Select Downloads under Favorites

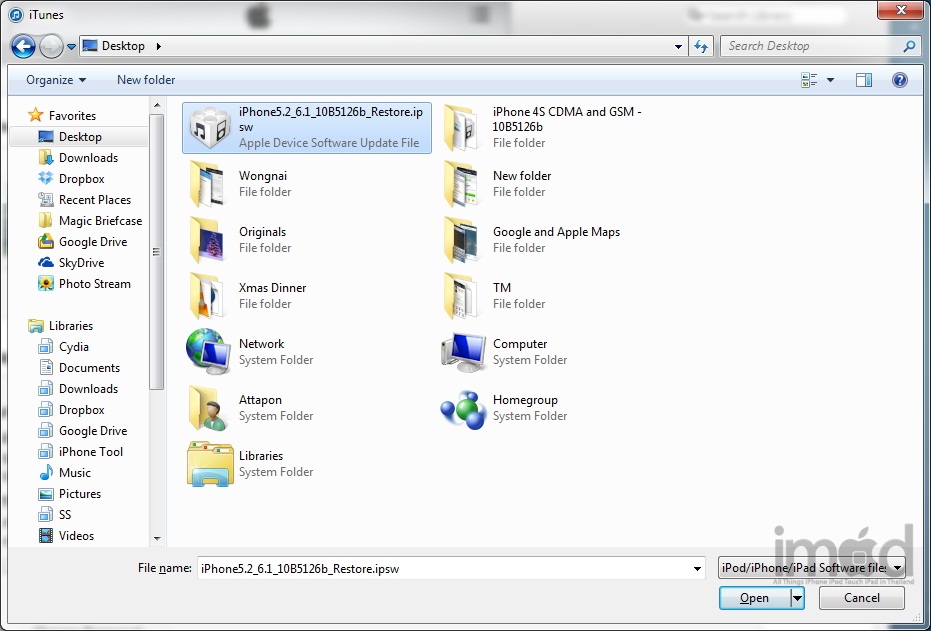[x=78, y=157]
